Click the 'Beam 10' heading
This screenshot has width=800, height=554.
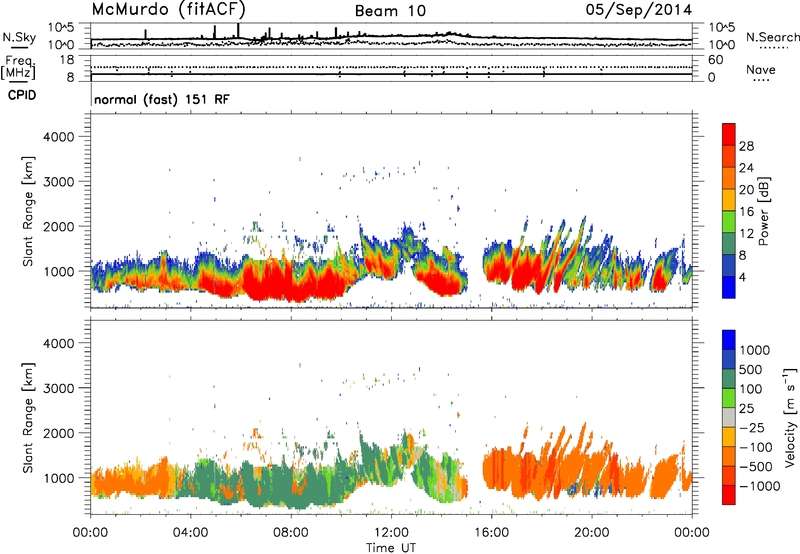click(x=390, y=11)
